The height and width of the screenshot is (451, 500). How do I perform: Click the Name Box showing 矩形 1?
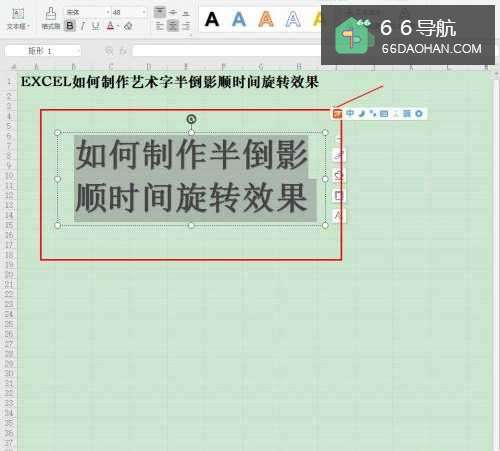[x=43, y=51]
